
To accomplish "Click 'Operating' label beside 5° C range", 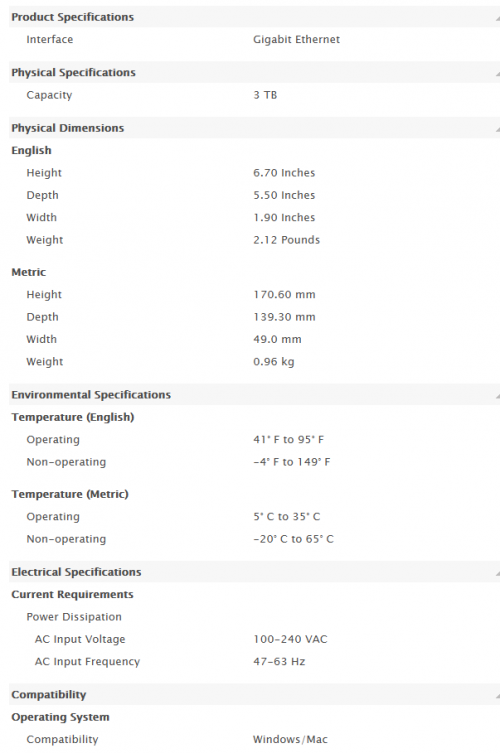I will tap(53, 517).
